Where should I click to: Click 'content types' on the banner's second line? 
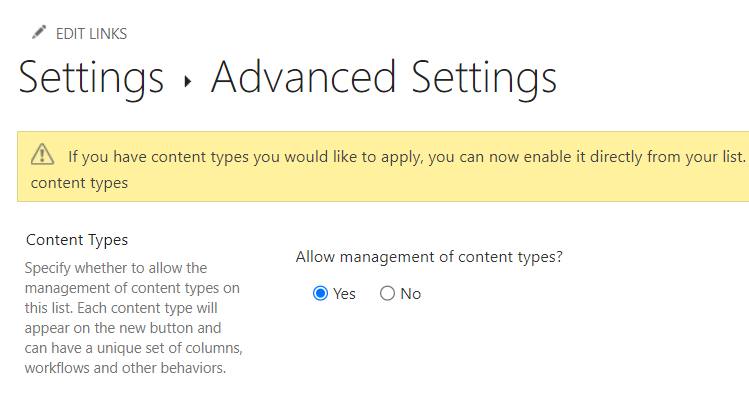click(79, 182)
